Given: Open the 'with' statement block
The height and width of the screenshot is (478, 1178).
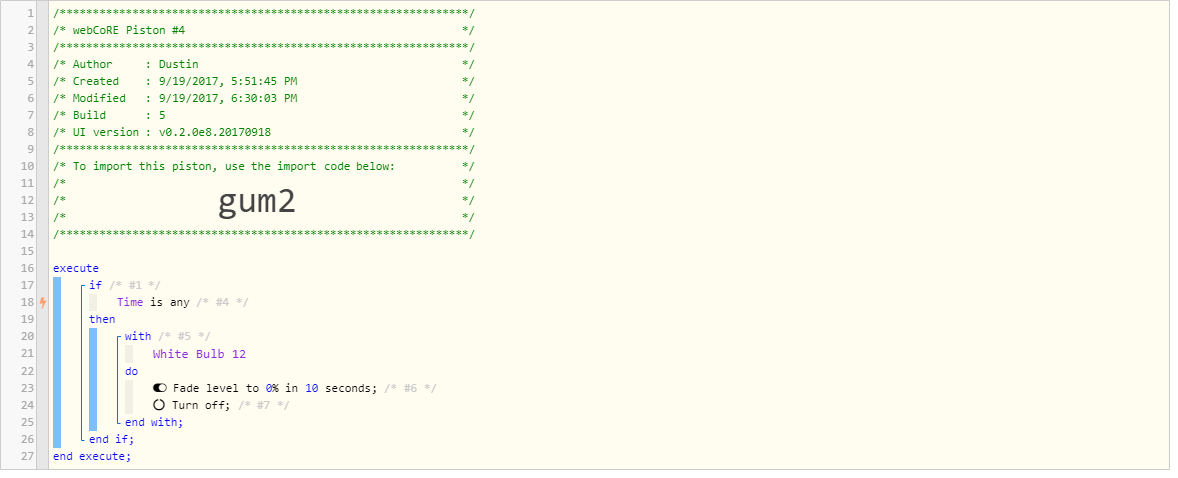Looking at the screenshot, I should coord(138,336).
